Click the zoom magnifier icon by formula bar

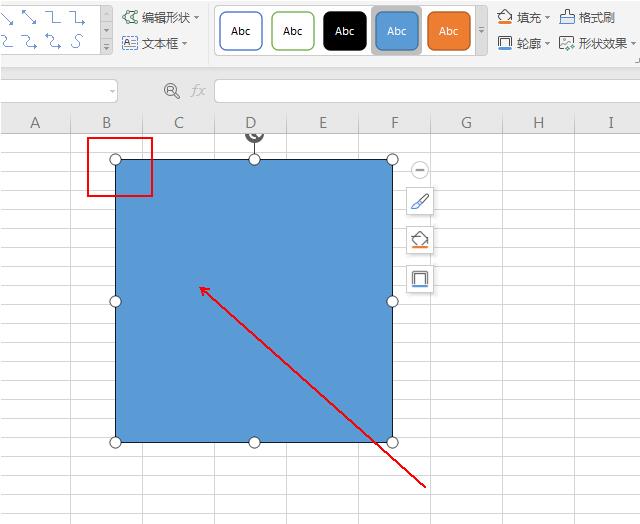(171, 91)
